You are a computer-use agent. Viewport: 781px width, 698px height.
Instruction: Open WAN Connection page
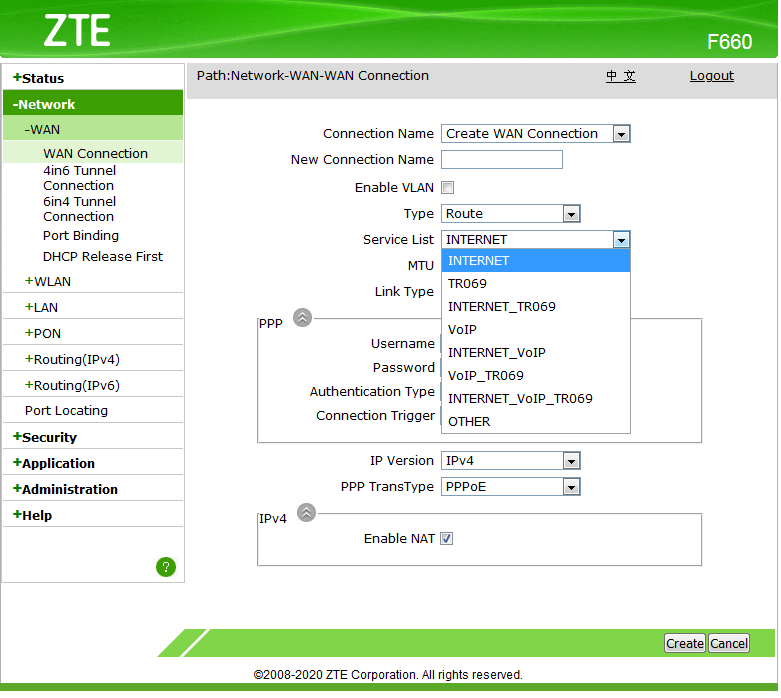point(95,153)
